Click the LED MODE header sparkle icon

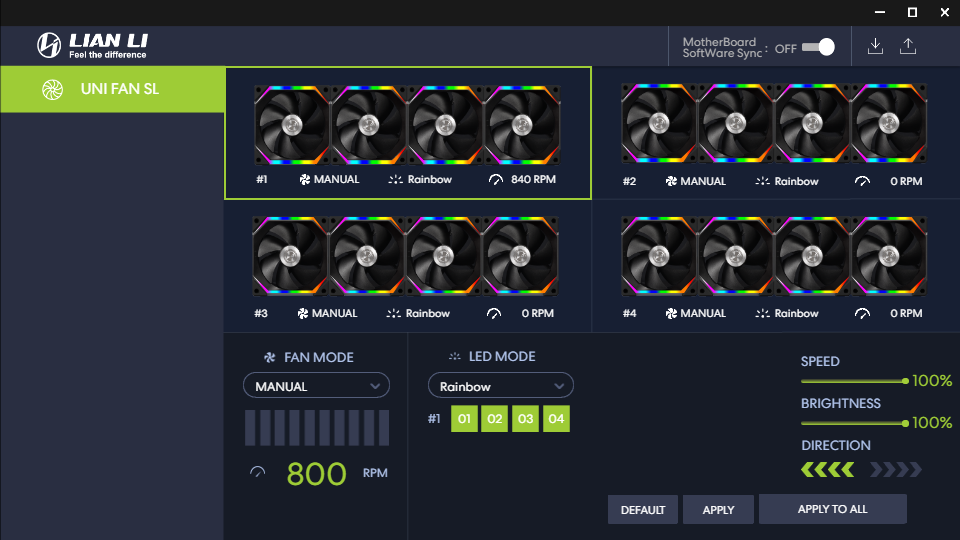454,356
